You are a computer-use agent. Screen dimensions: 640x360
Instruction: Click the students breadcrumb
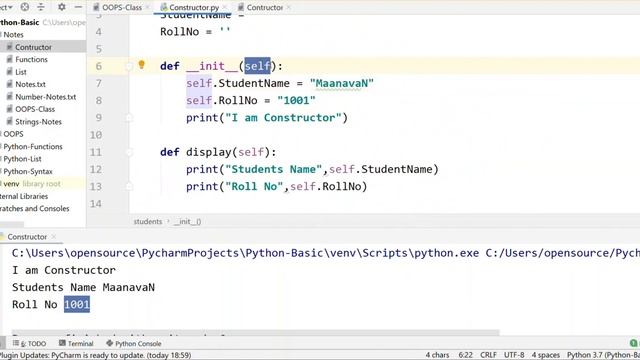click(x=148, y=222)
